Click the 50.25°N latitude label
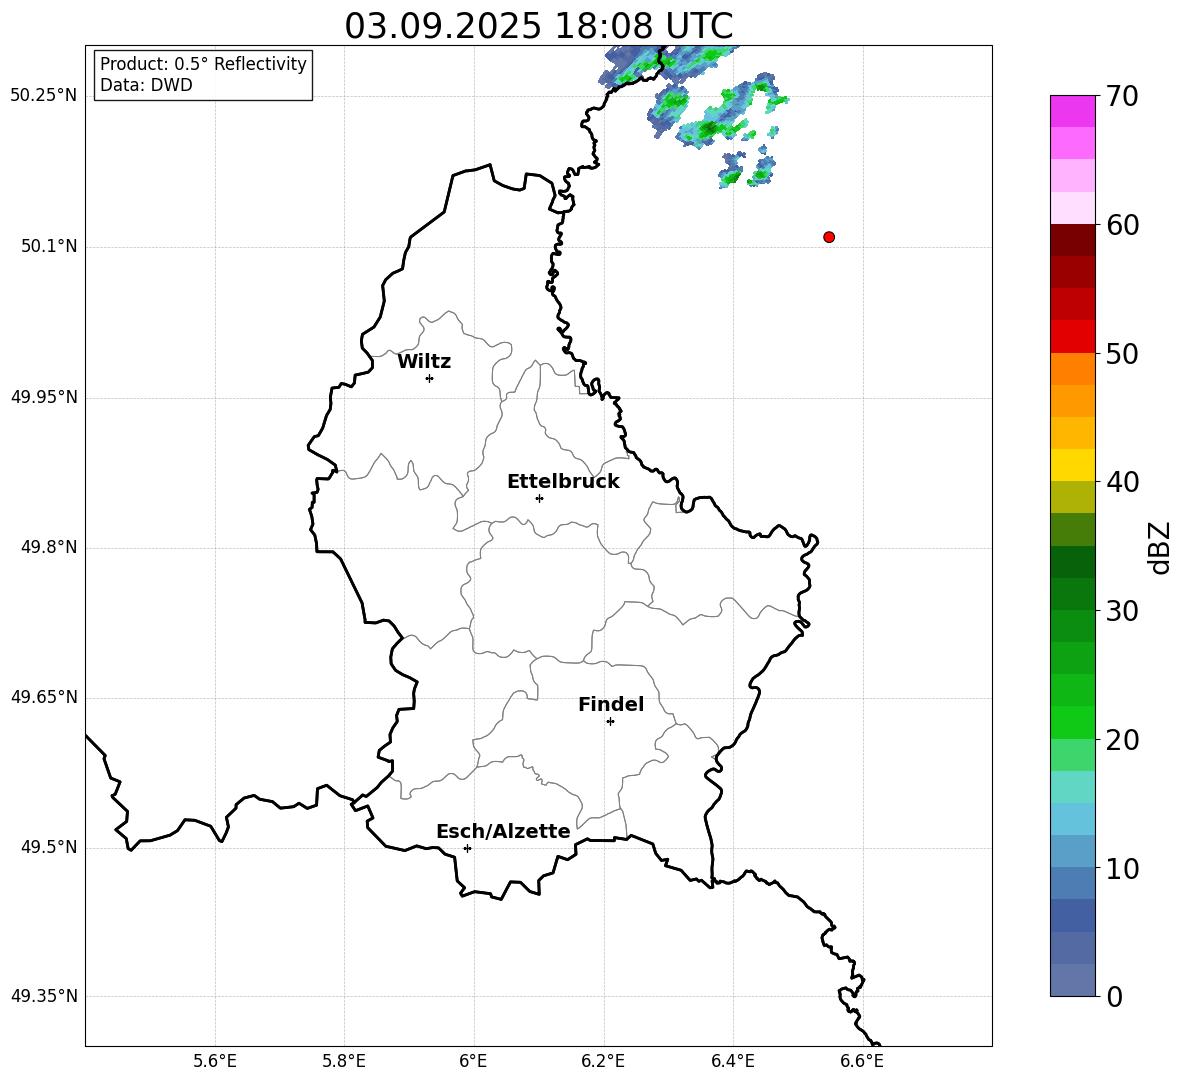This screenshot has width=1184, height=1081. coord(44,96)
